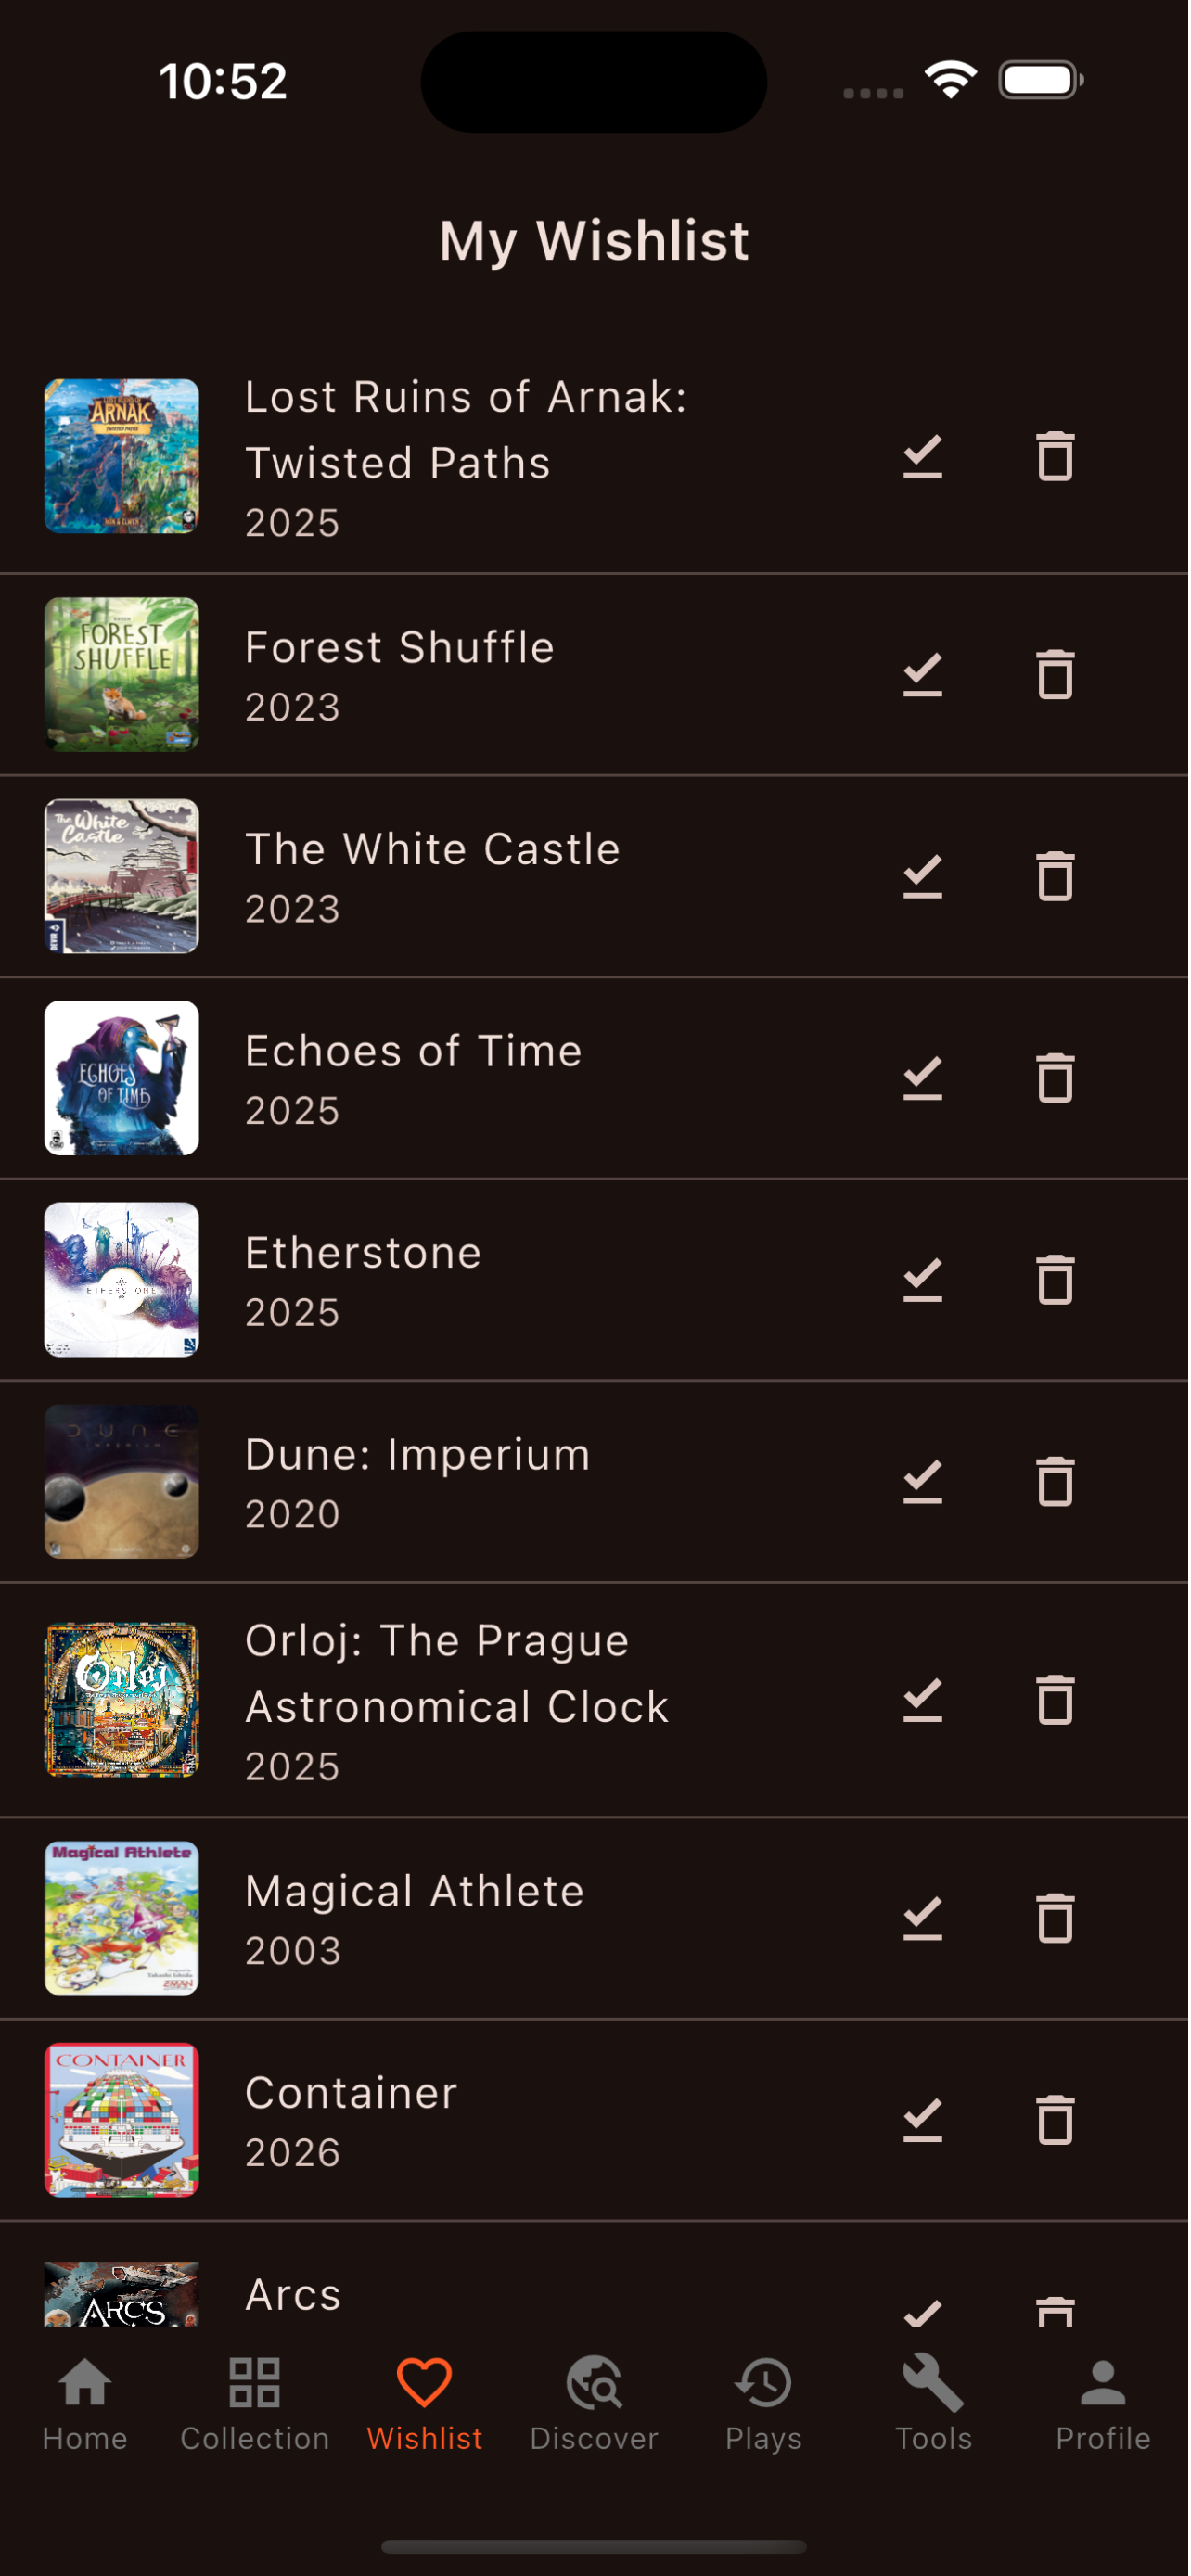Mark Echoes of Time as acquired
Viewport: 1191px width, 2576px height.
(x=923, y=1079)
